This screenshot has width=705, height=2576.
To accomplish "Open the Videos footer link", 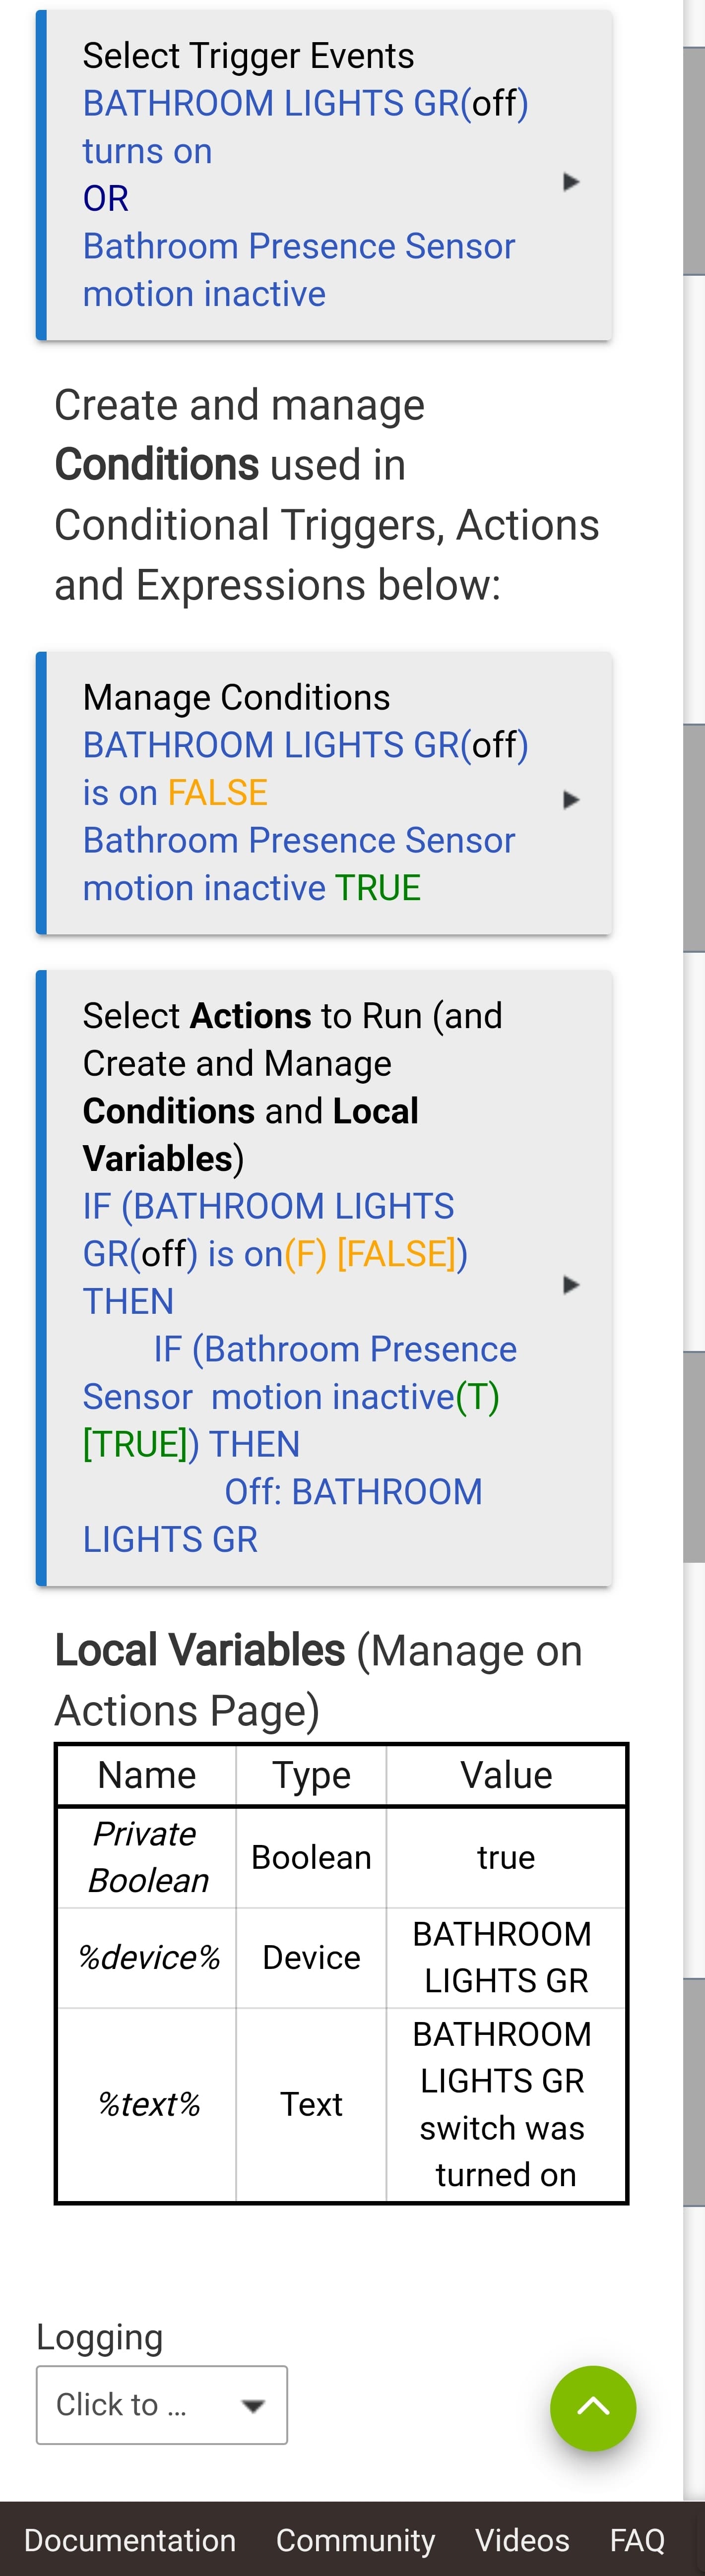I will [522, 2540].
